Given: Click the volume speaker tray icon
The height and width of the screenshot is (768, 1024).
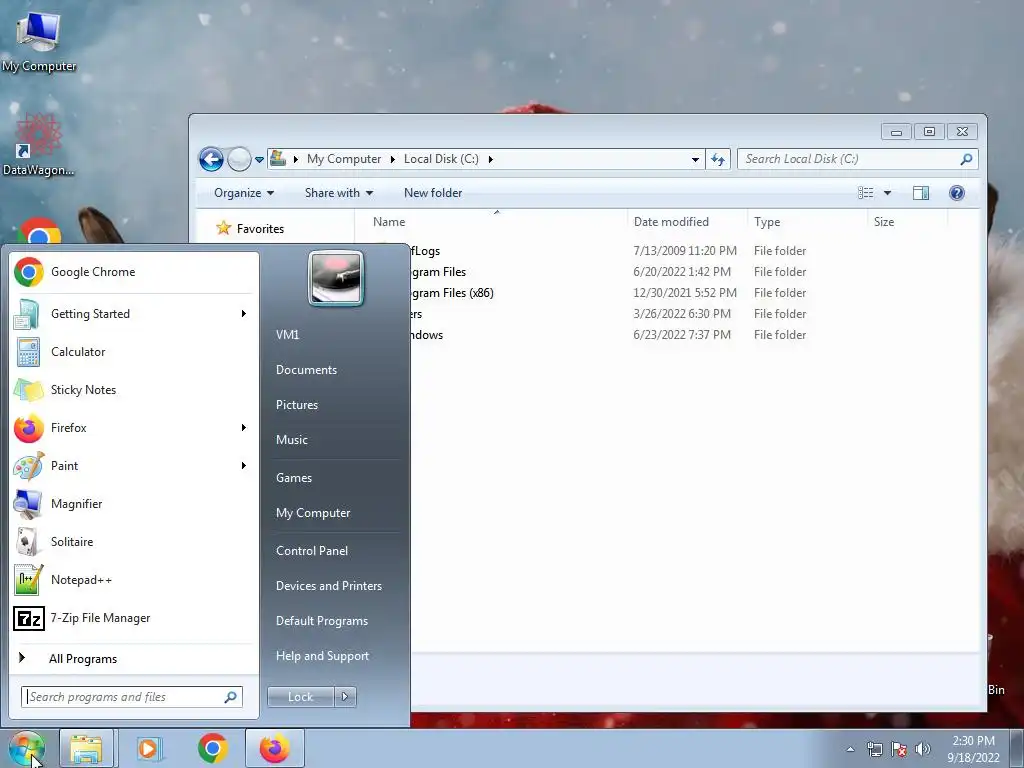Looking at the screenshot, I should coord(923,749).
